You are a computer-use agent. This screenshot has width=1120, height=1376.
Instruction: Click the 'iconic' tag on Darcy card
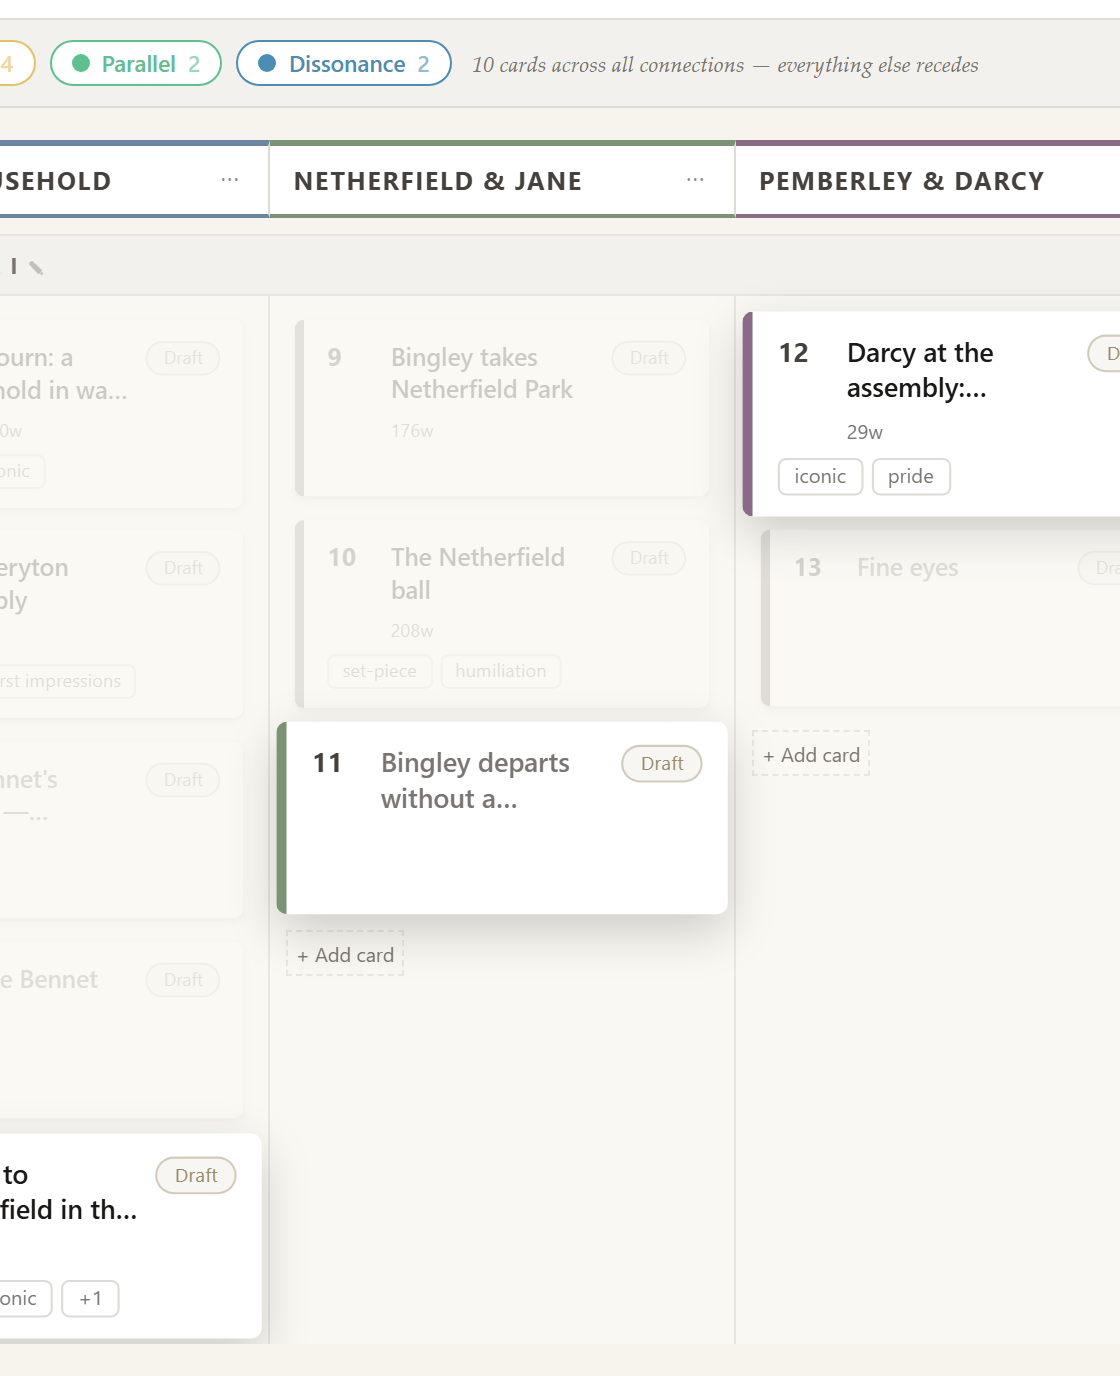tap(820, 476)
